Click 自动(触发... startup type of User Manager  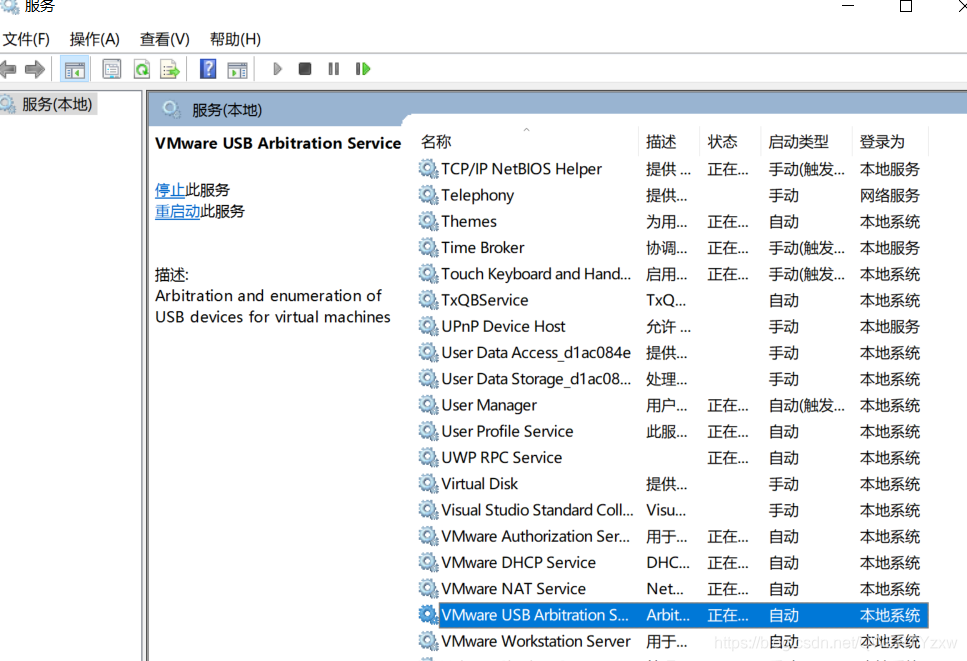point(806,405)
